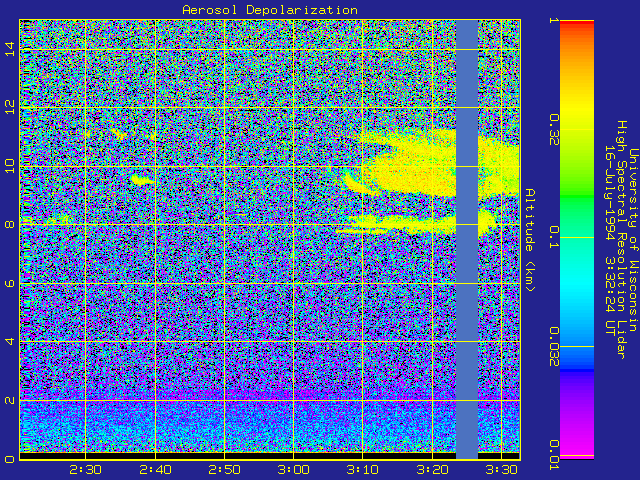Click the colorbar scale label 0.32

coord(553,130)
